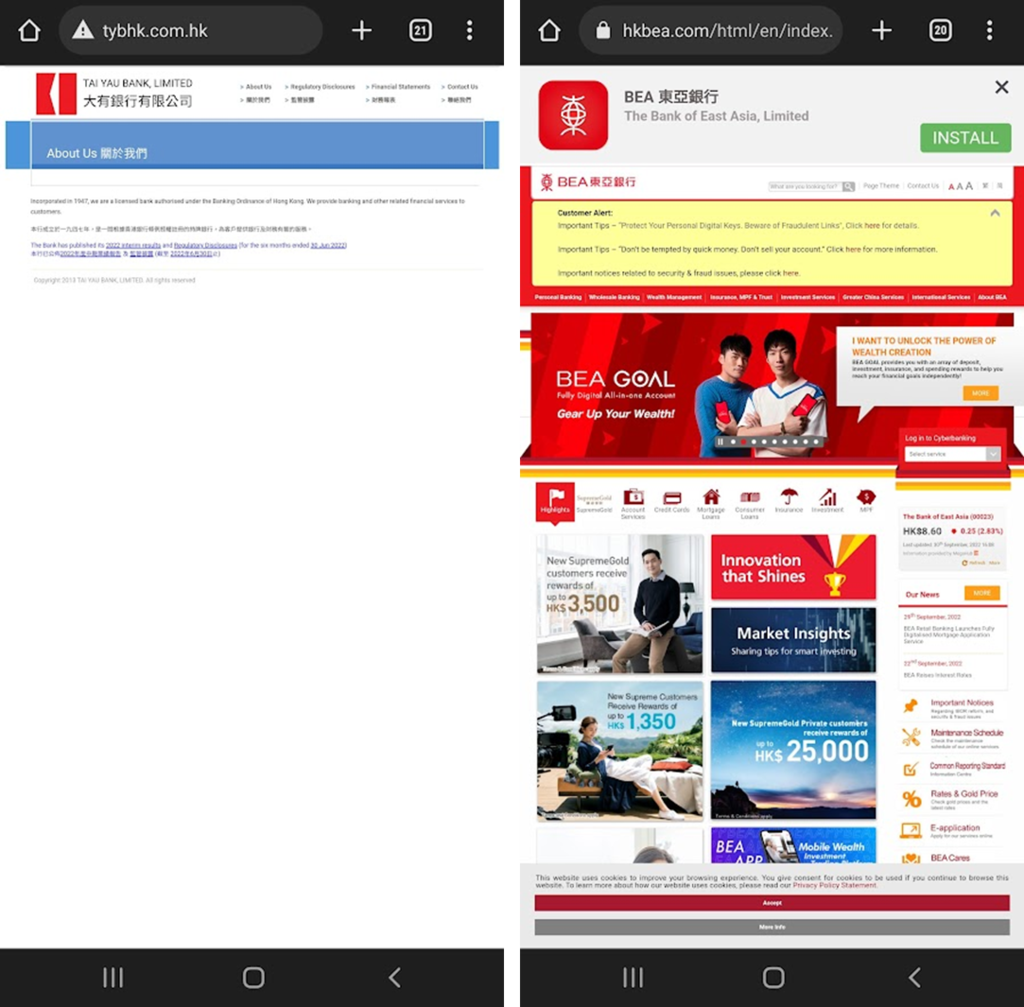The height and width of the screenshot is (1007, 1024).
Task: Open the 2022 interim results link
Action: [133, 246]
